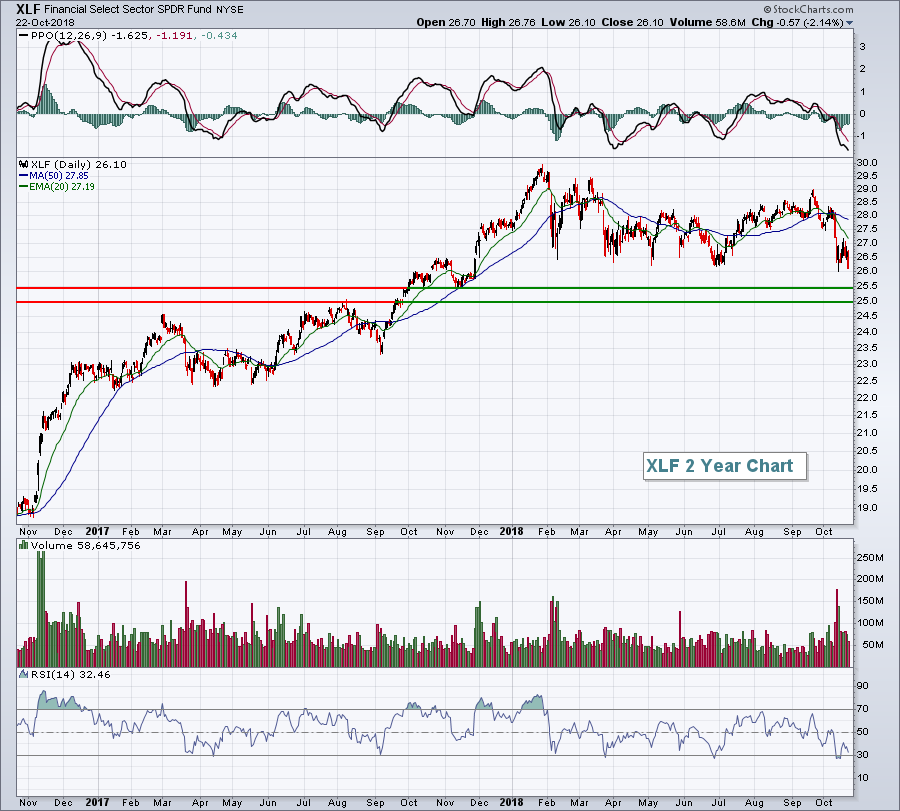Select the green EMA(20) legend line marker

pyautogui.click(x=24, y=187)
